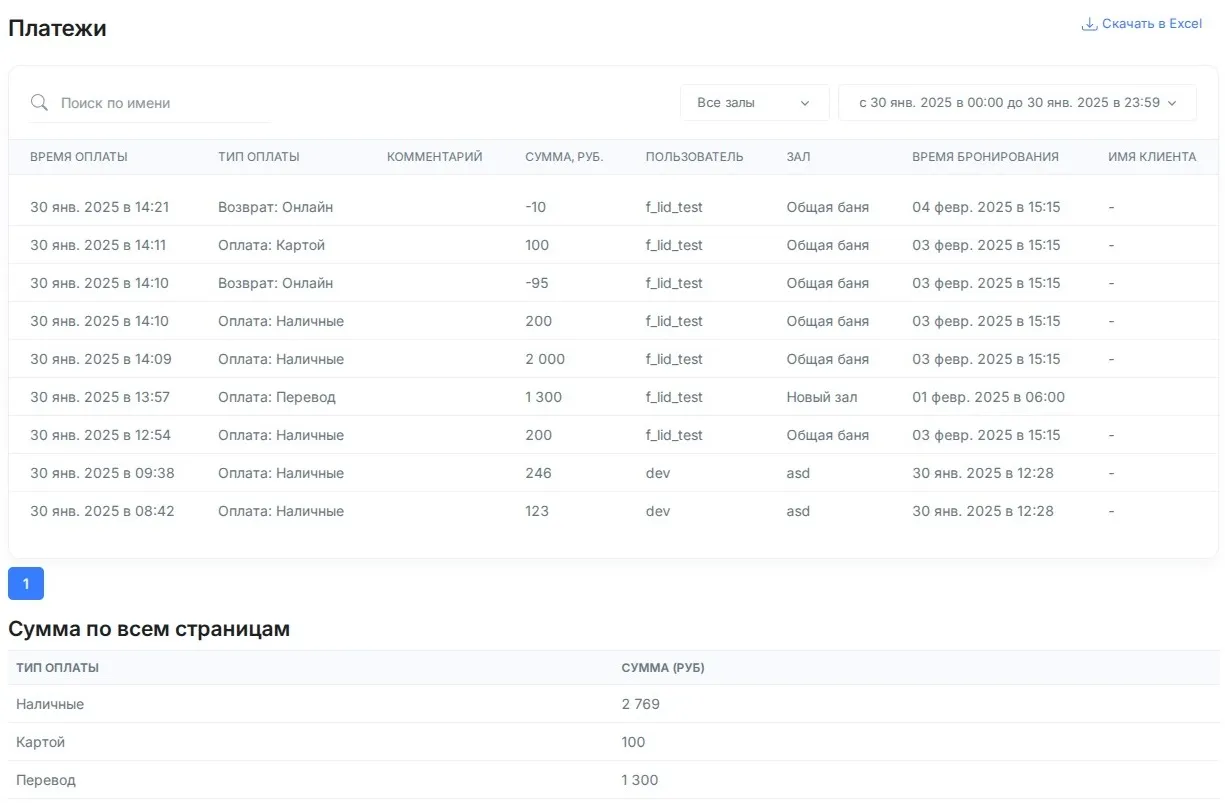Click the Имя клиента column header
The width and height of the screenshot is (1225, 803).
pyautogui.click(x=1152, y=157)
